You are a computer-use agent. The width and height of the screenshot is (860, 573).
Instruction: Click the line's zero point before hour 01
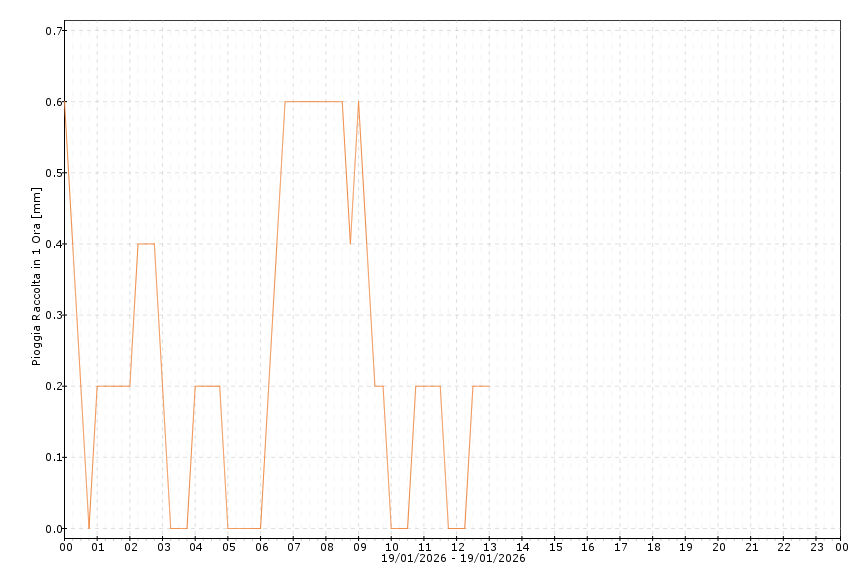pyautogui.click(x=89, y=528)
